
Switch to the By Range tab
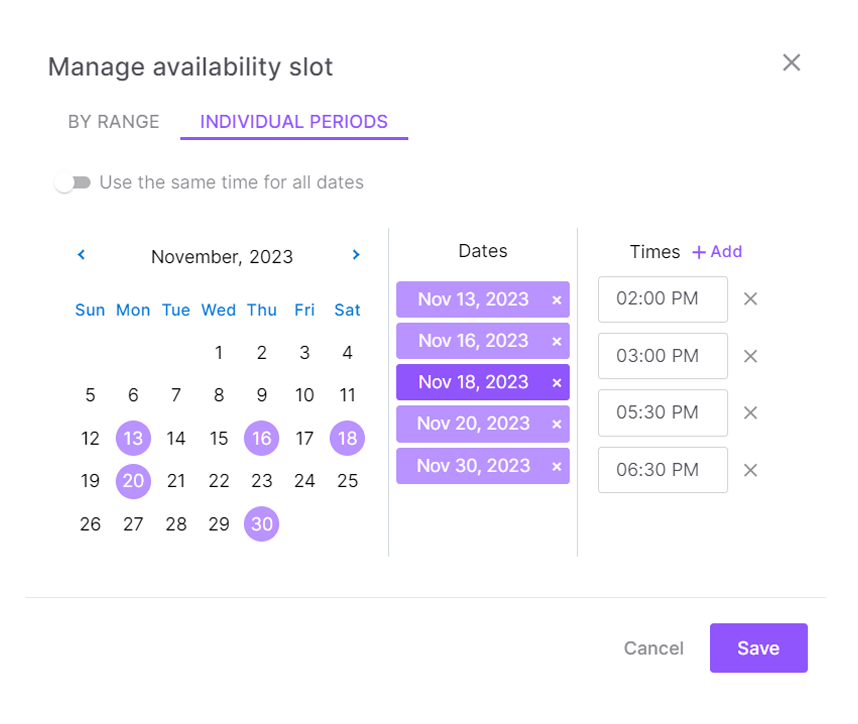[x=114, y=122]
